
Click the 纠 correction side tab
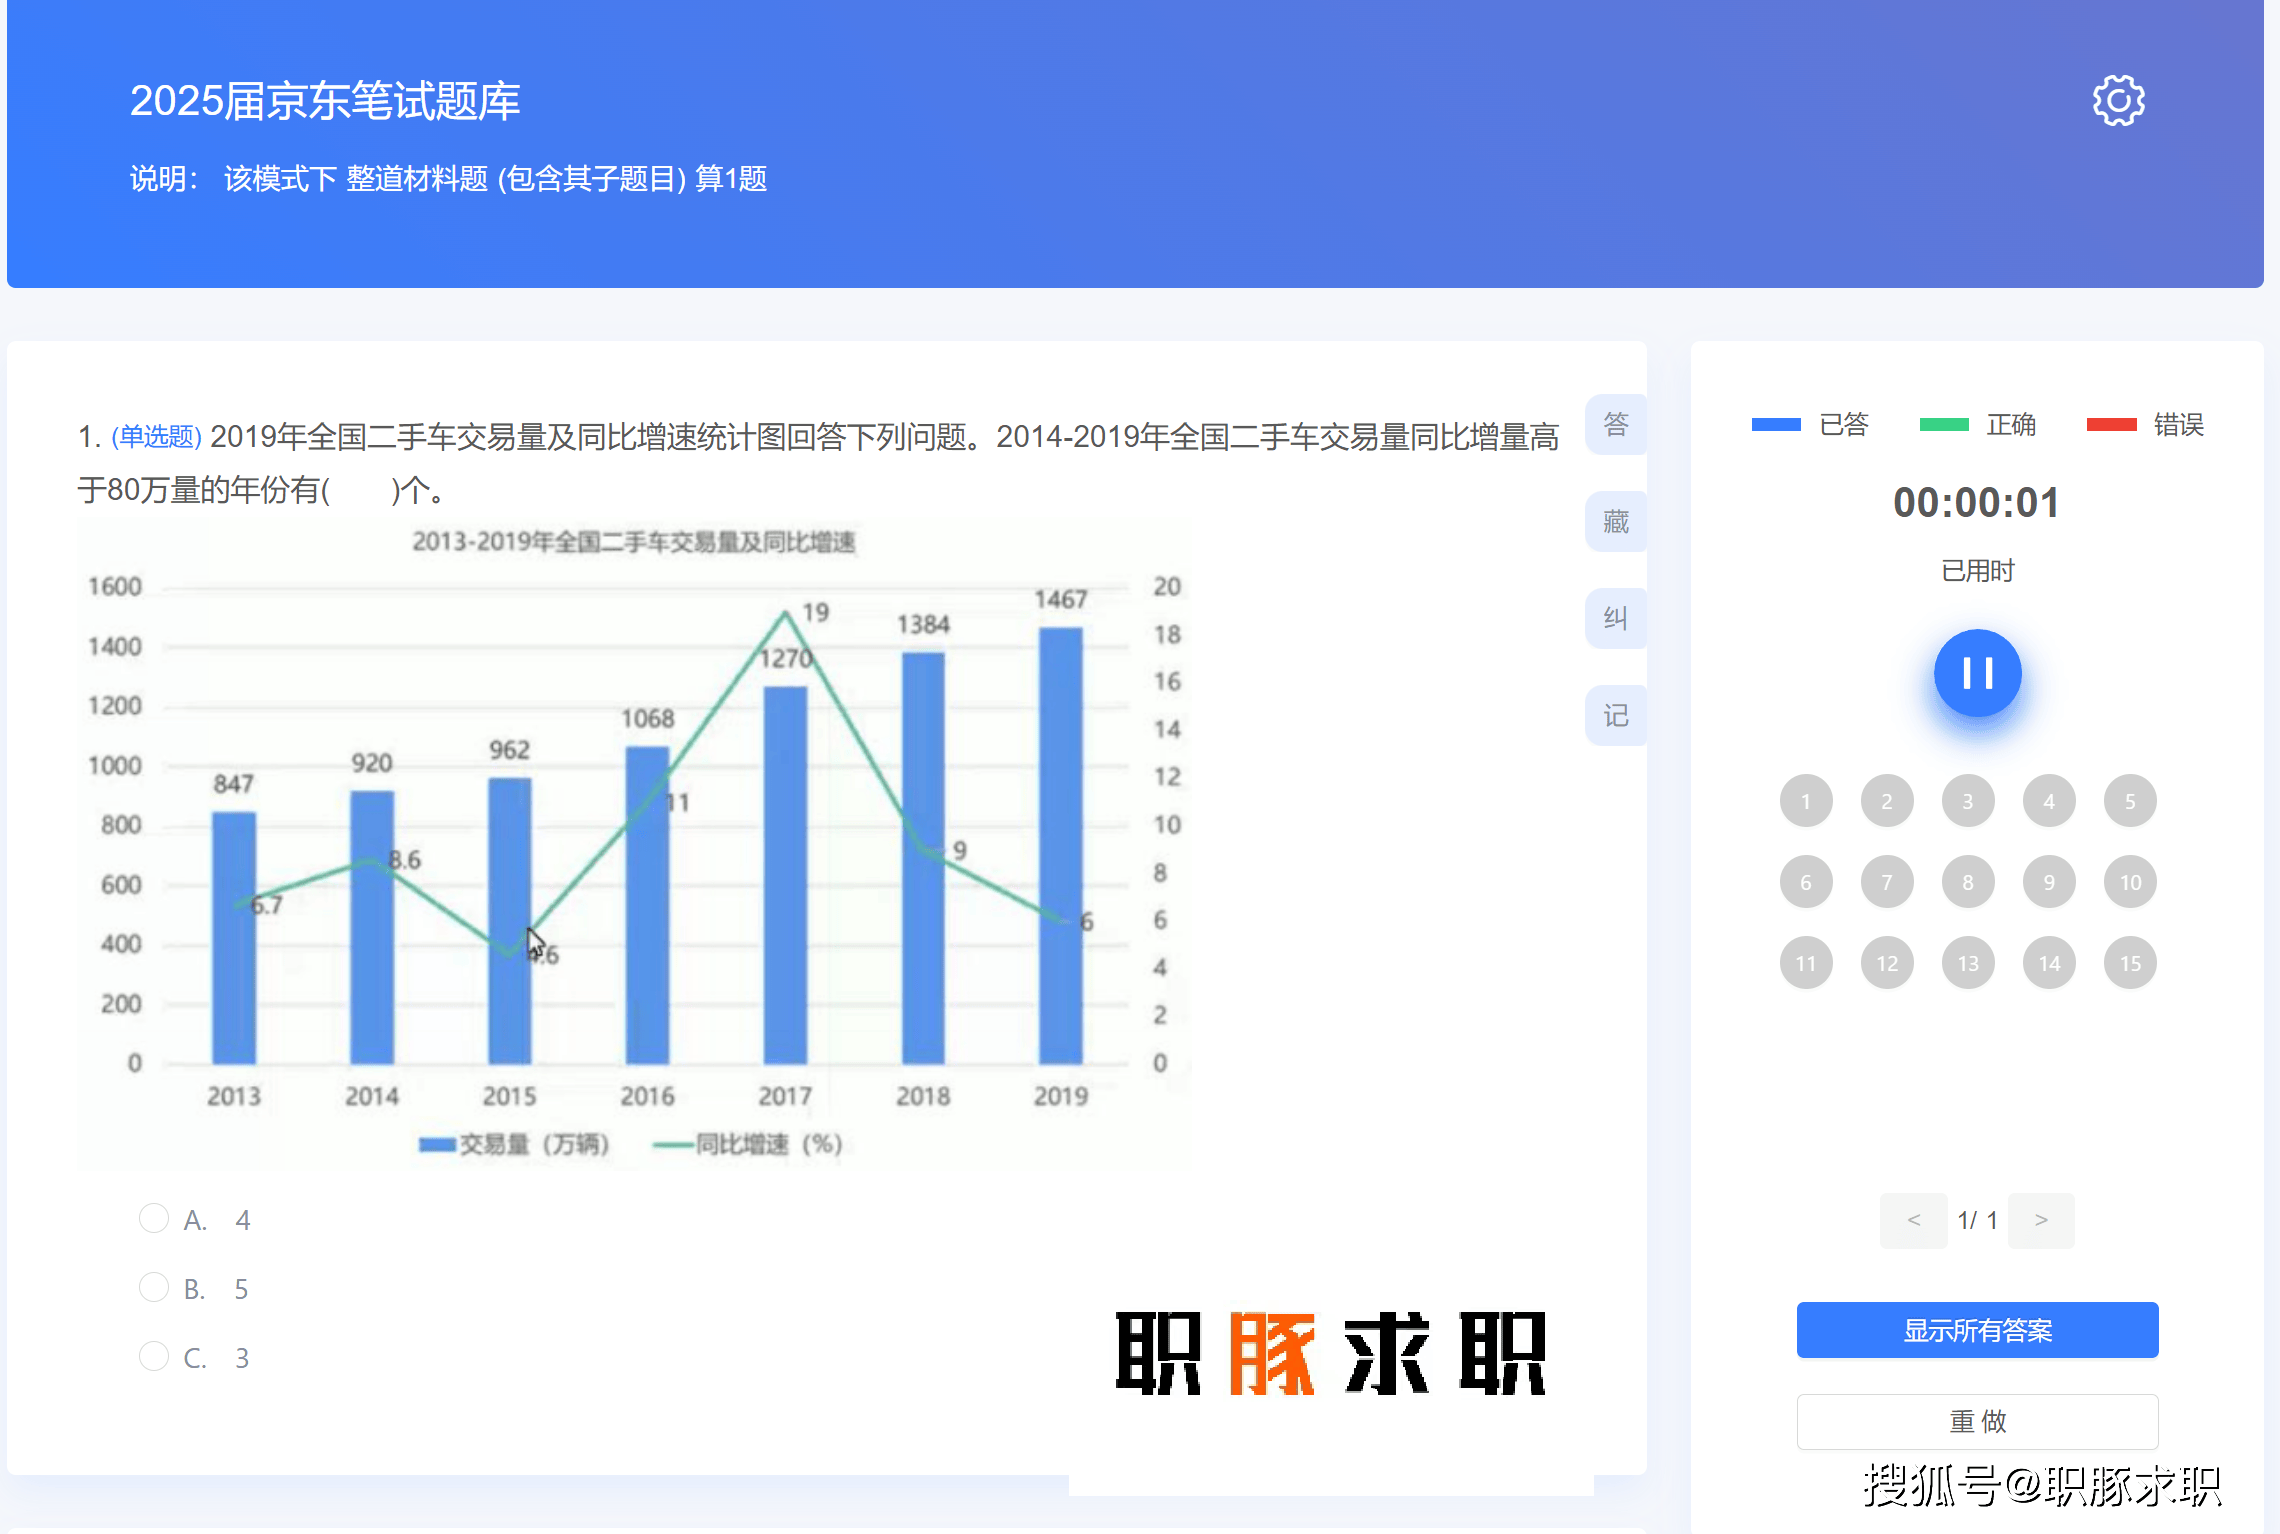pyautogui.click(x=1615, y=618)
